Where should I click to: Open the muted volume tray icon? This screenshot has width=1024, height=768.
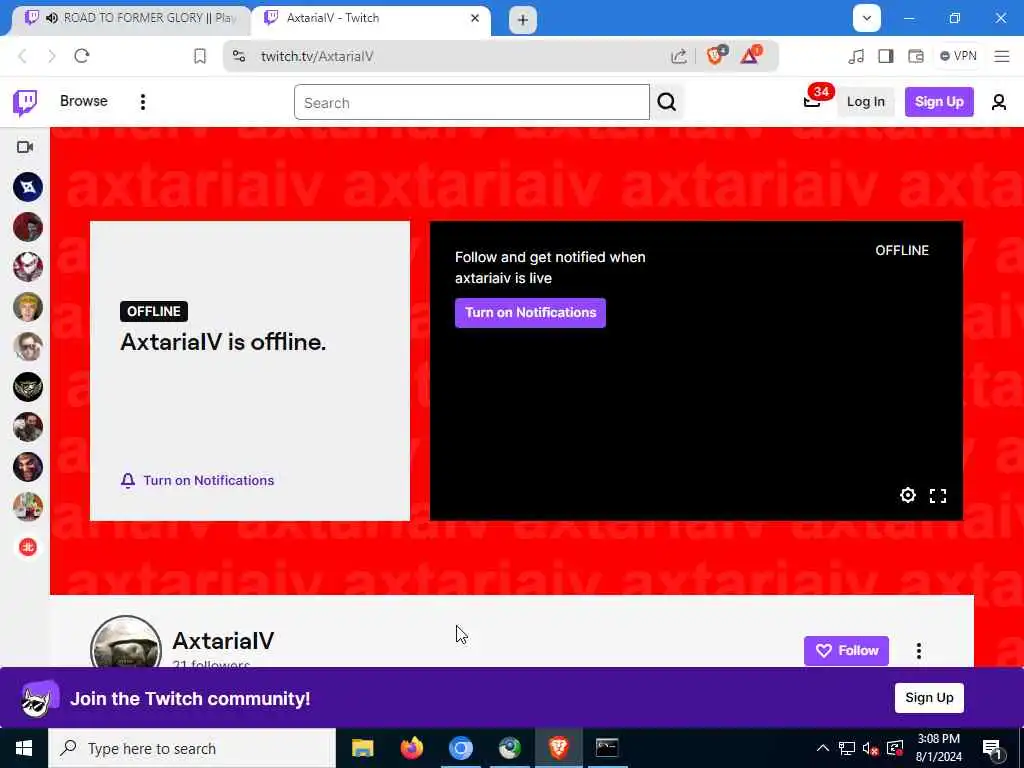[x=870, y=748]
